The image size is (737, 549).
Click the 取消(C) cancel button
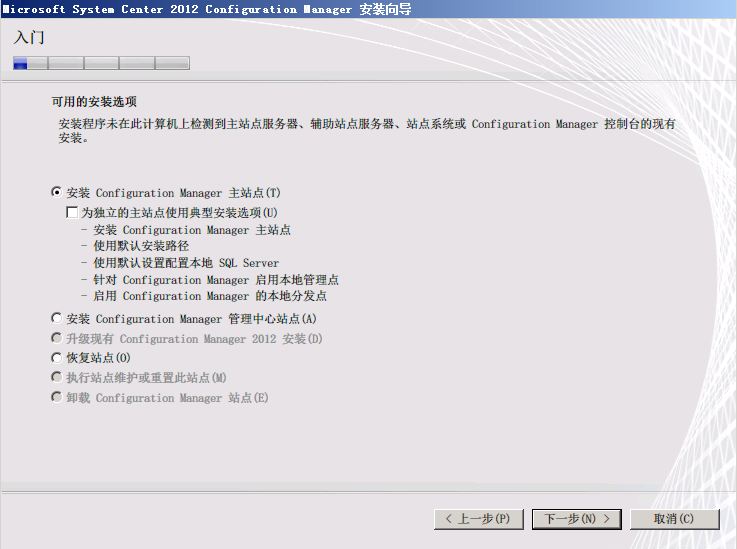pyautogui.click(x=674, y=519)
